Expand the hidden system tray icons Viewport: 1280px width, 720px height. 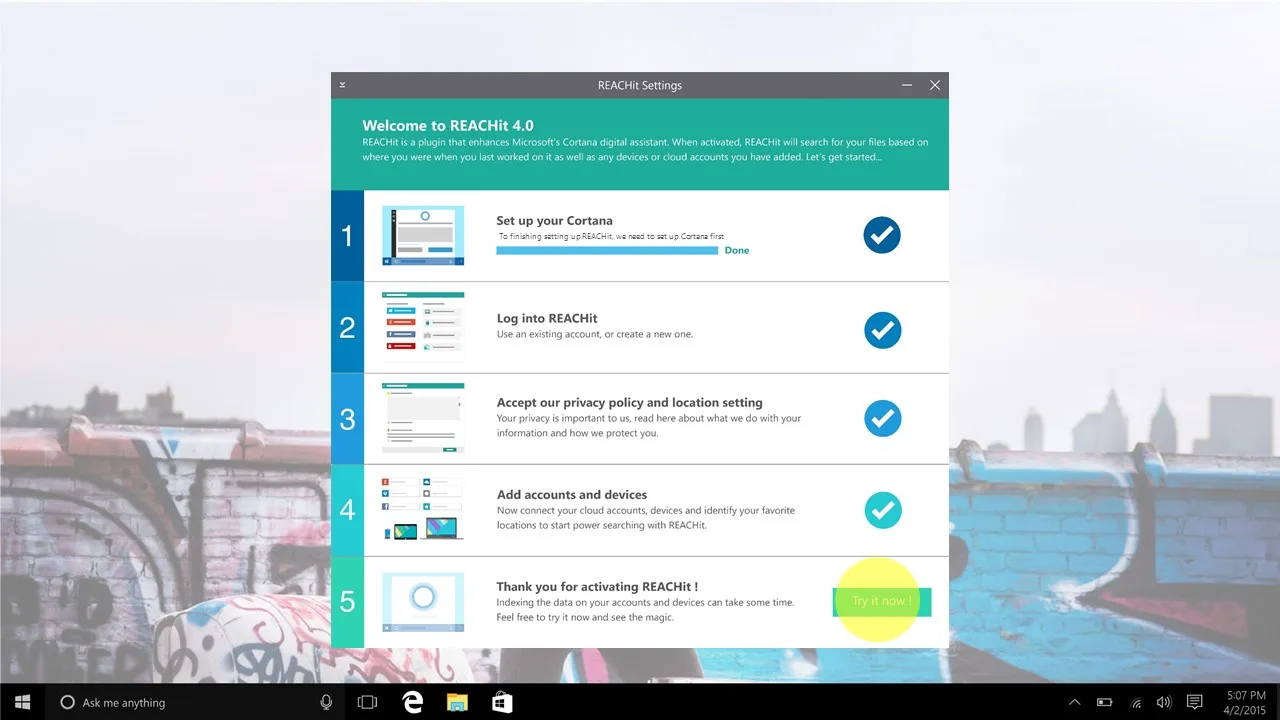[1075, 702]
